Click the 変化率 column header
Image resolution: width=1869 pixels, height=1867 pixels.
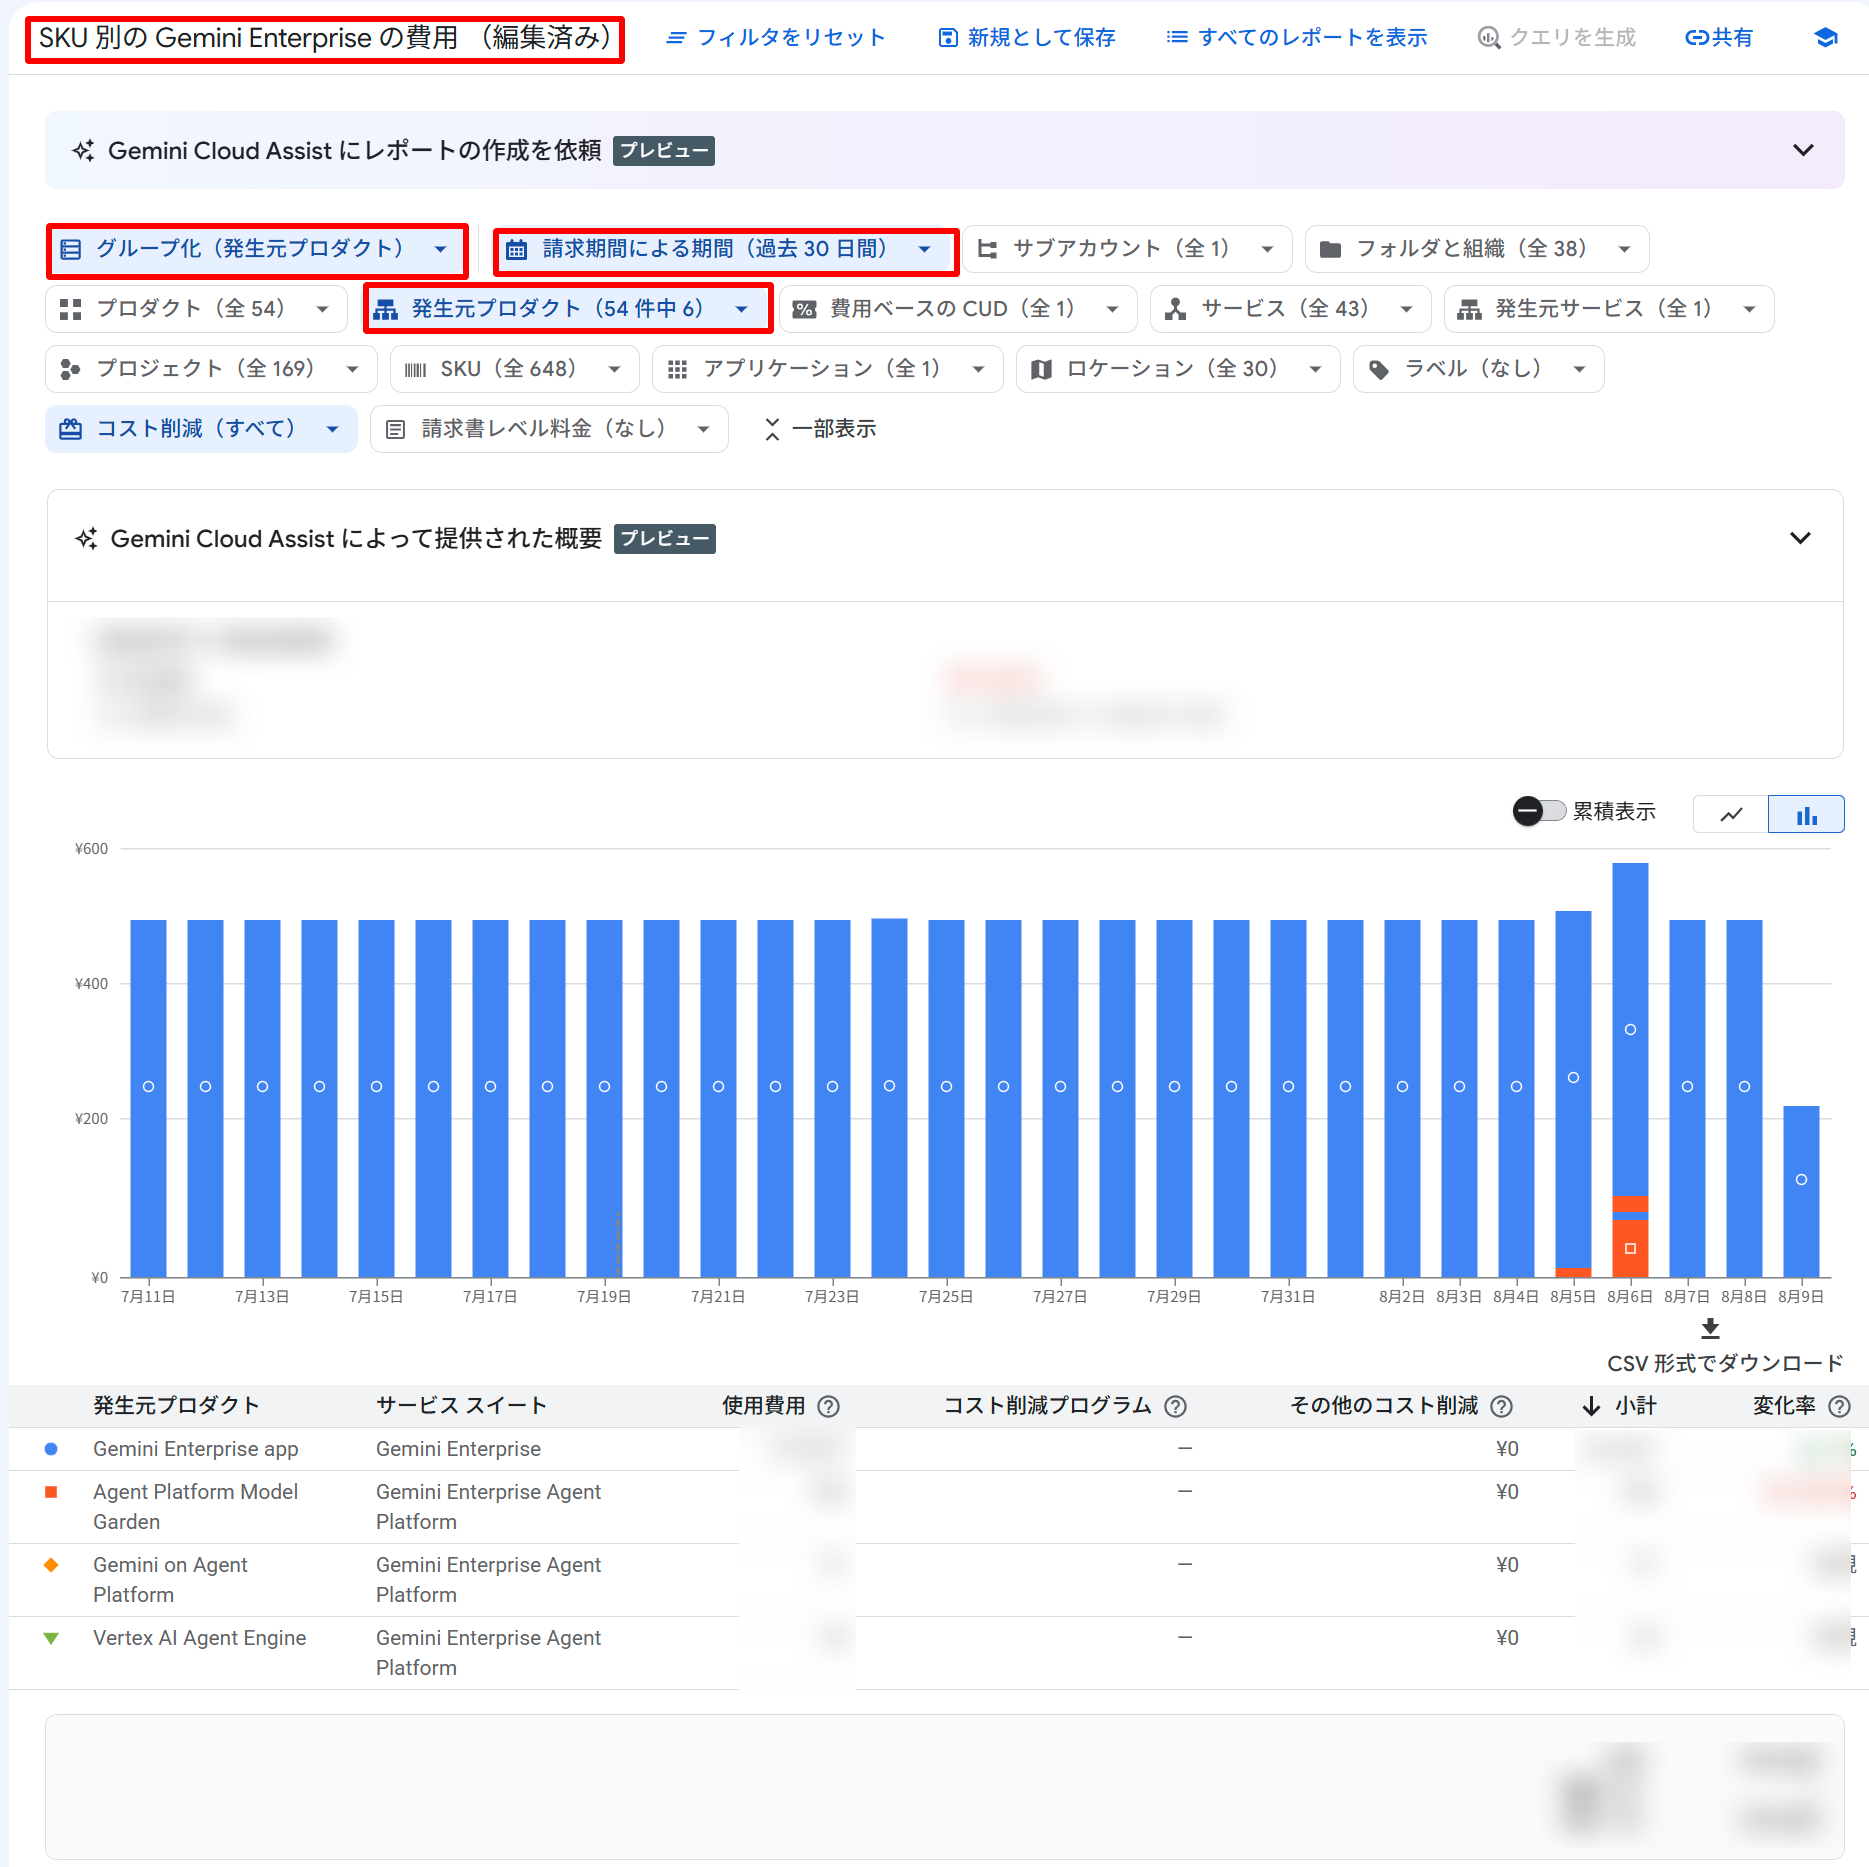click(x=1784, y=1406)
